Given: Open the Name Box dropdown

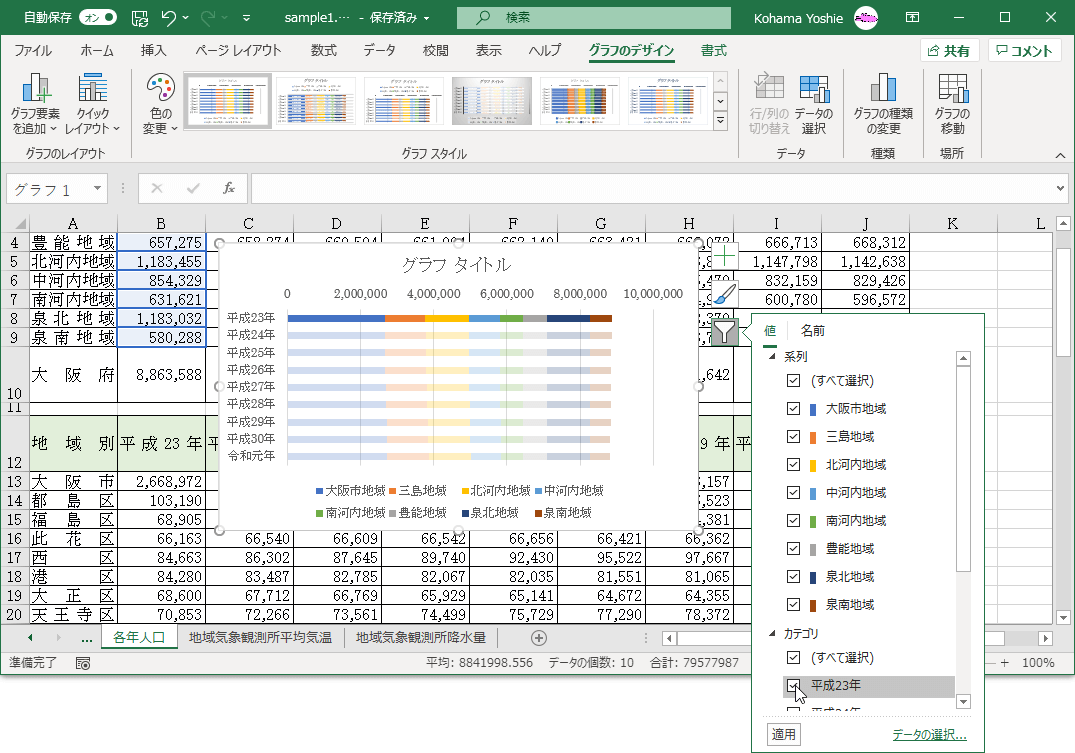Looking at the screenshot, I should (97, 188).
